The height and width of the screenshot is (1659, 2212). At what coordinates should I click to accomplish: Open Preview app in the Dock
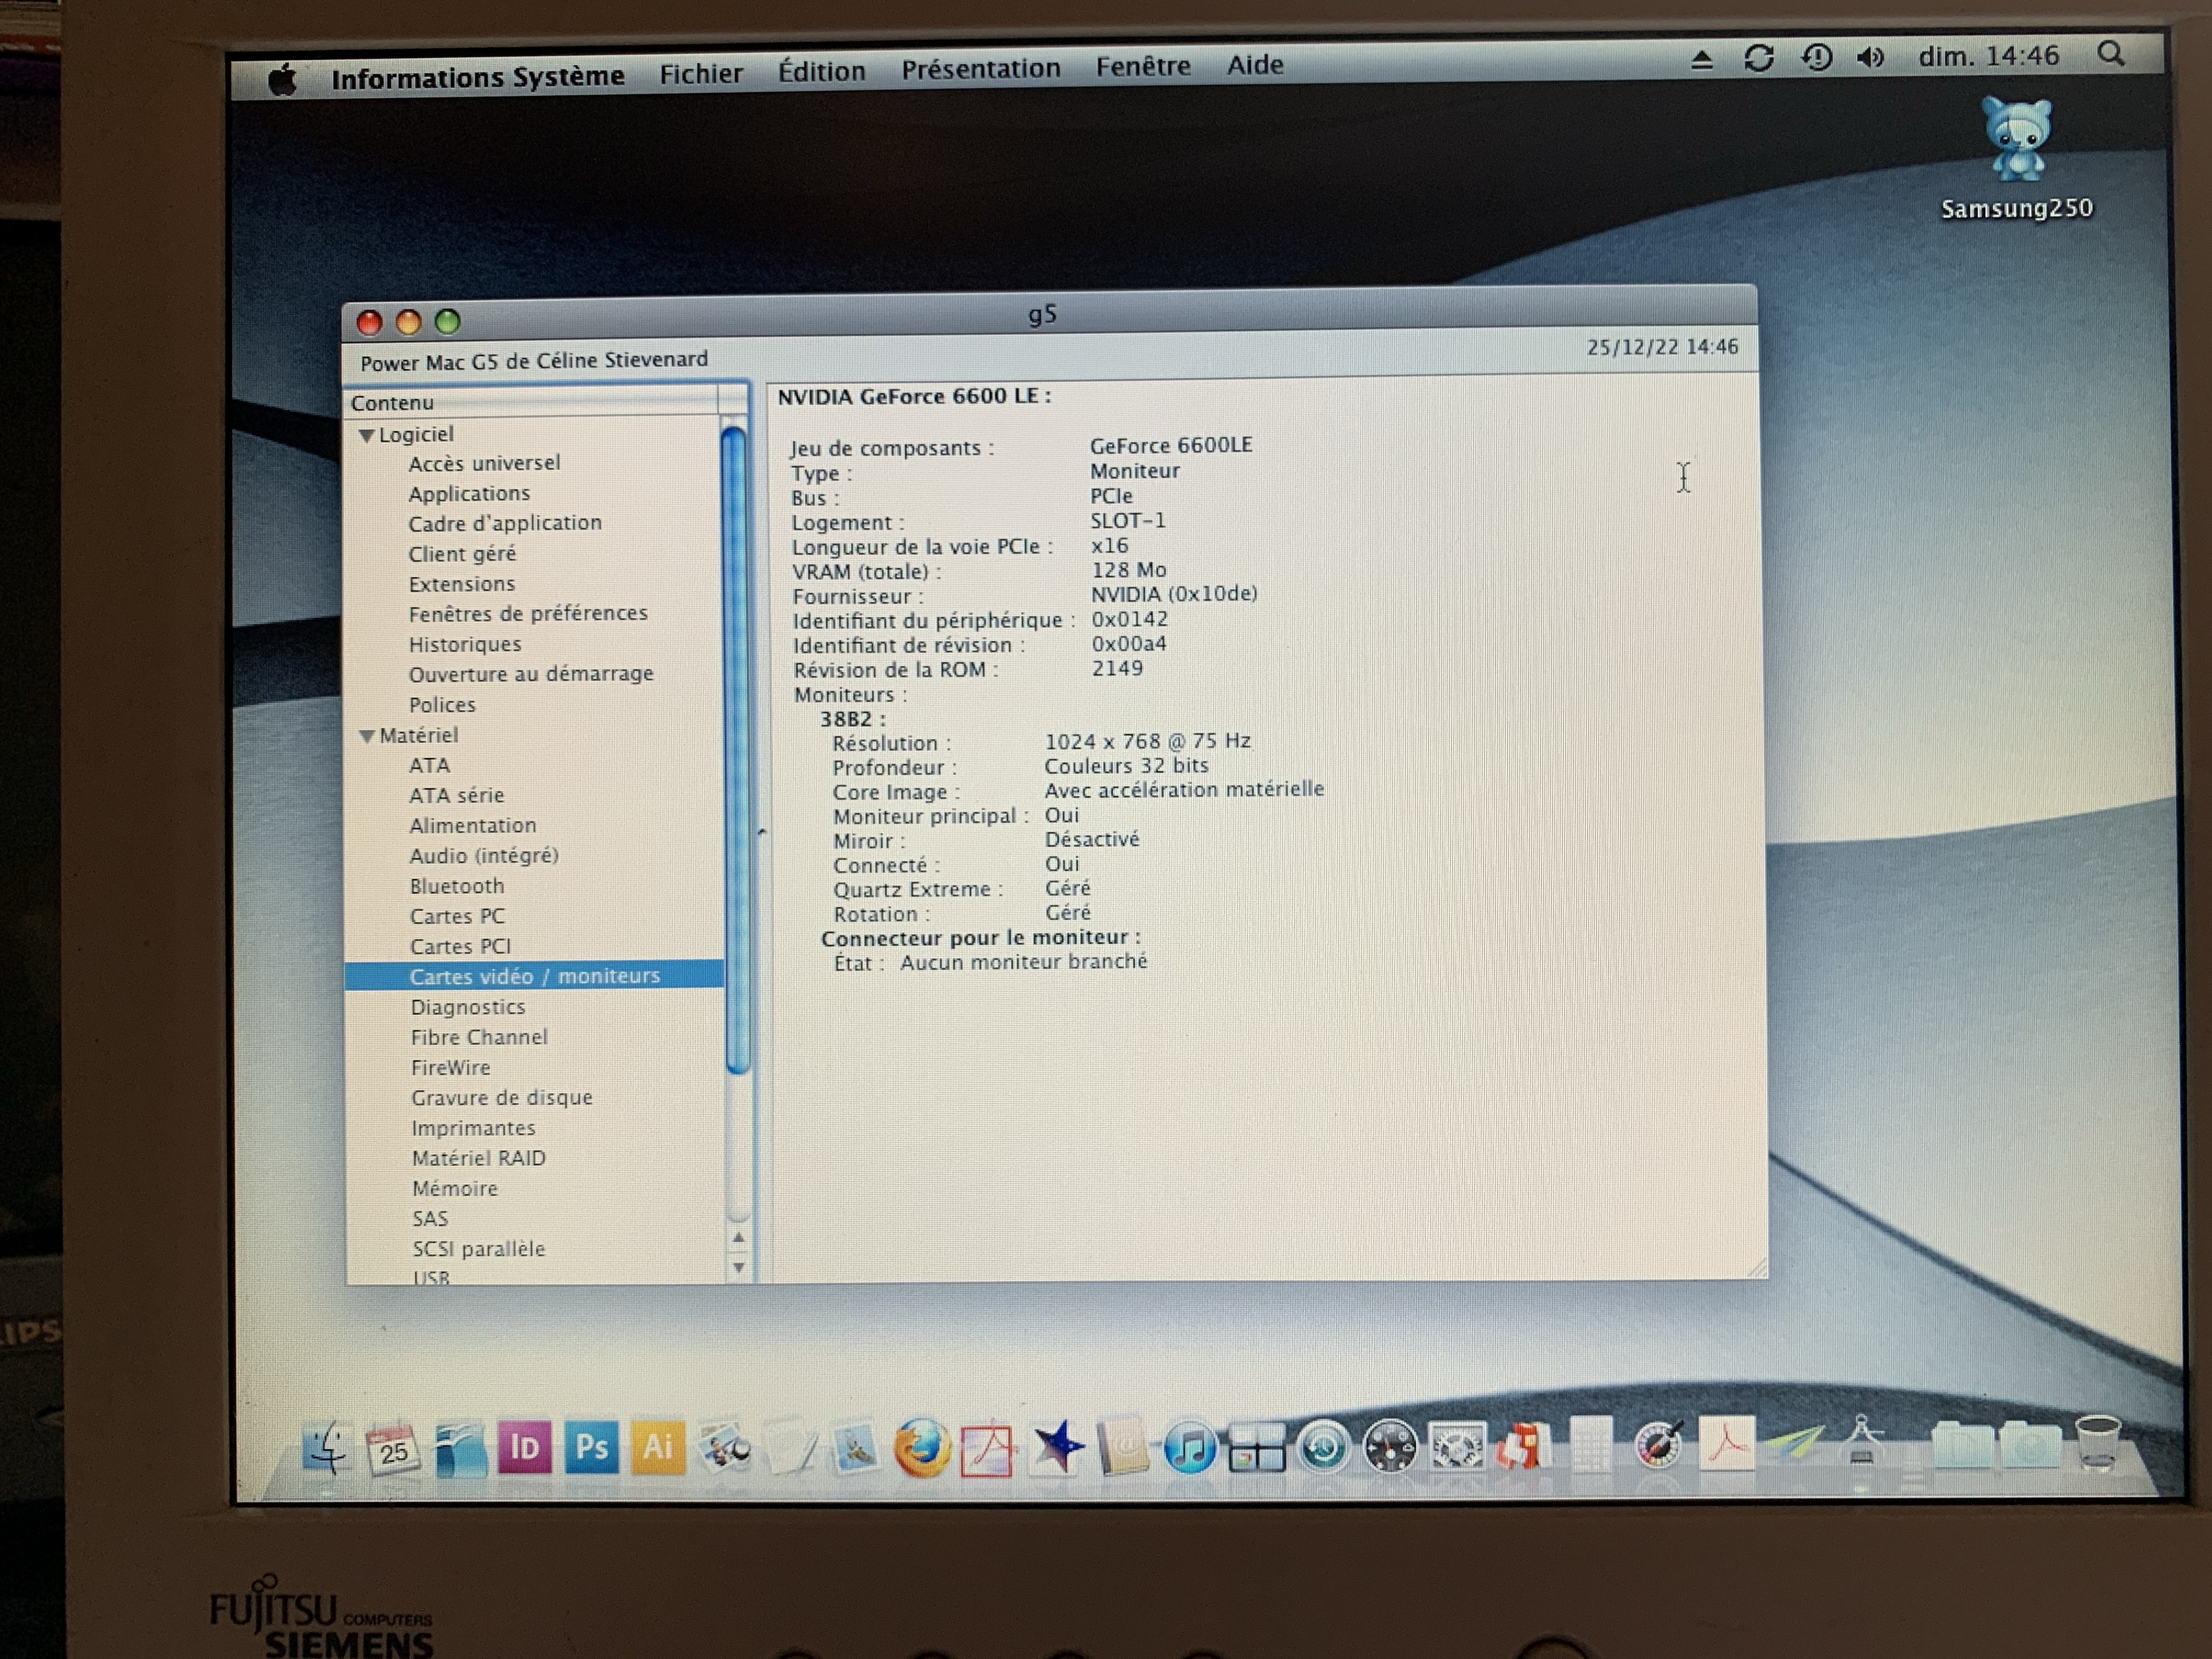[725, 1447]
